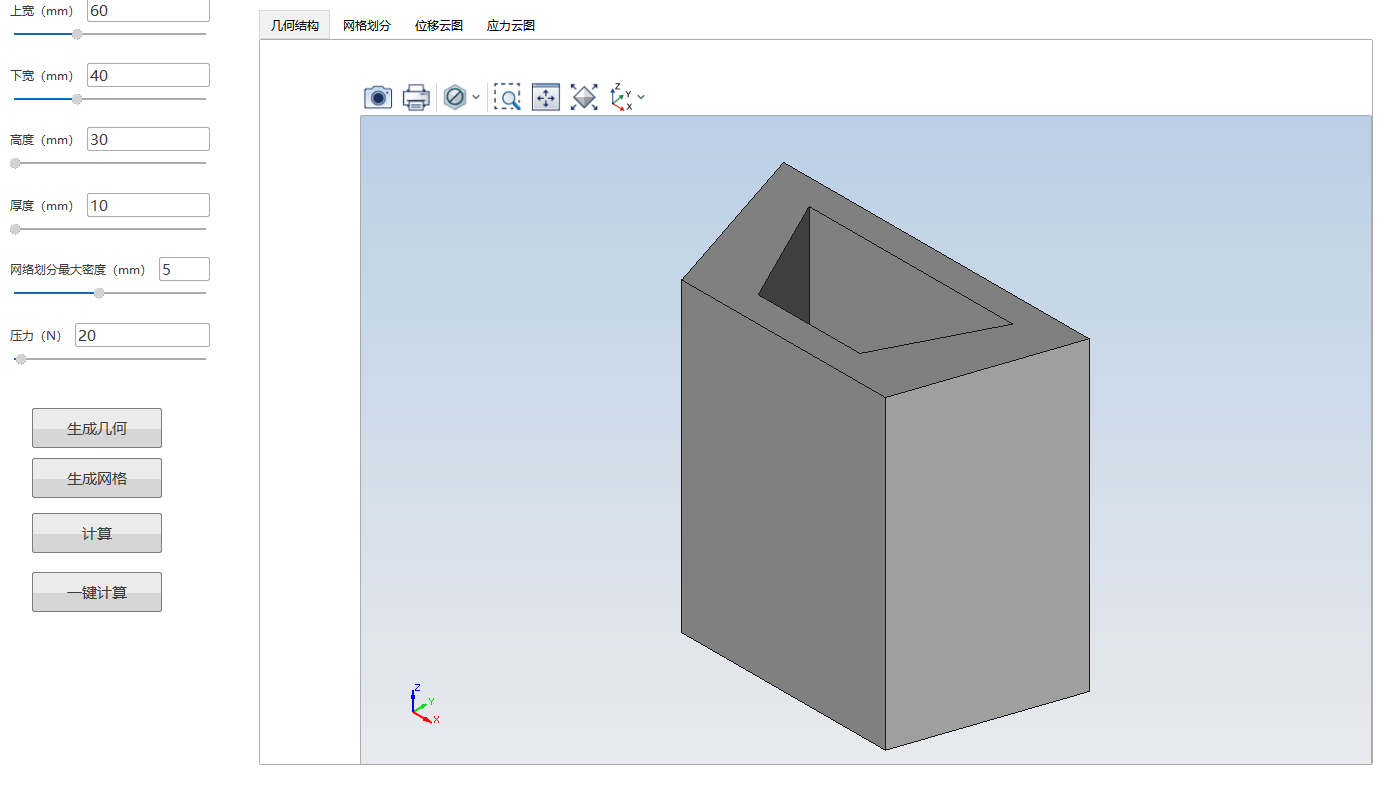The height and width of the screenshot is (803, 1390).
Task: Click the 网络划分最大密度 slider handle
Action: point(99,293)
